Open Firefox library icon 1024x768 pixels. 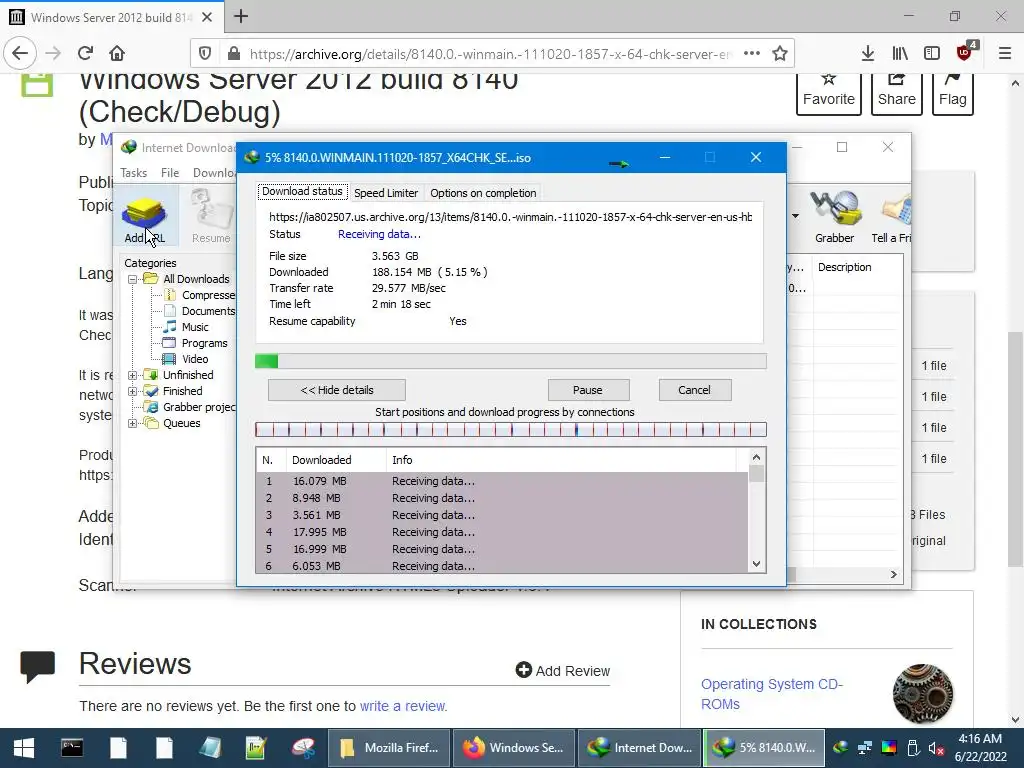pyautogui.click(x=900, y=54)
